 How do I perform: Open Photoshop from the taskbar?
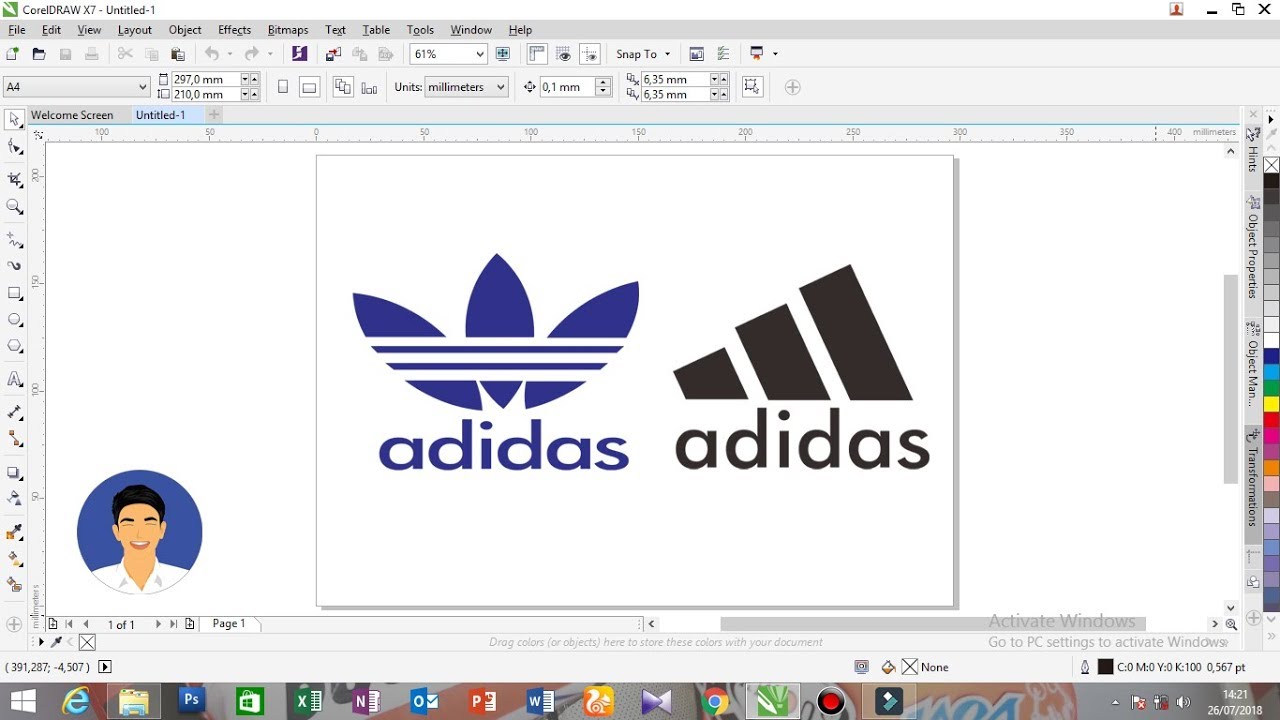point(191,702)
